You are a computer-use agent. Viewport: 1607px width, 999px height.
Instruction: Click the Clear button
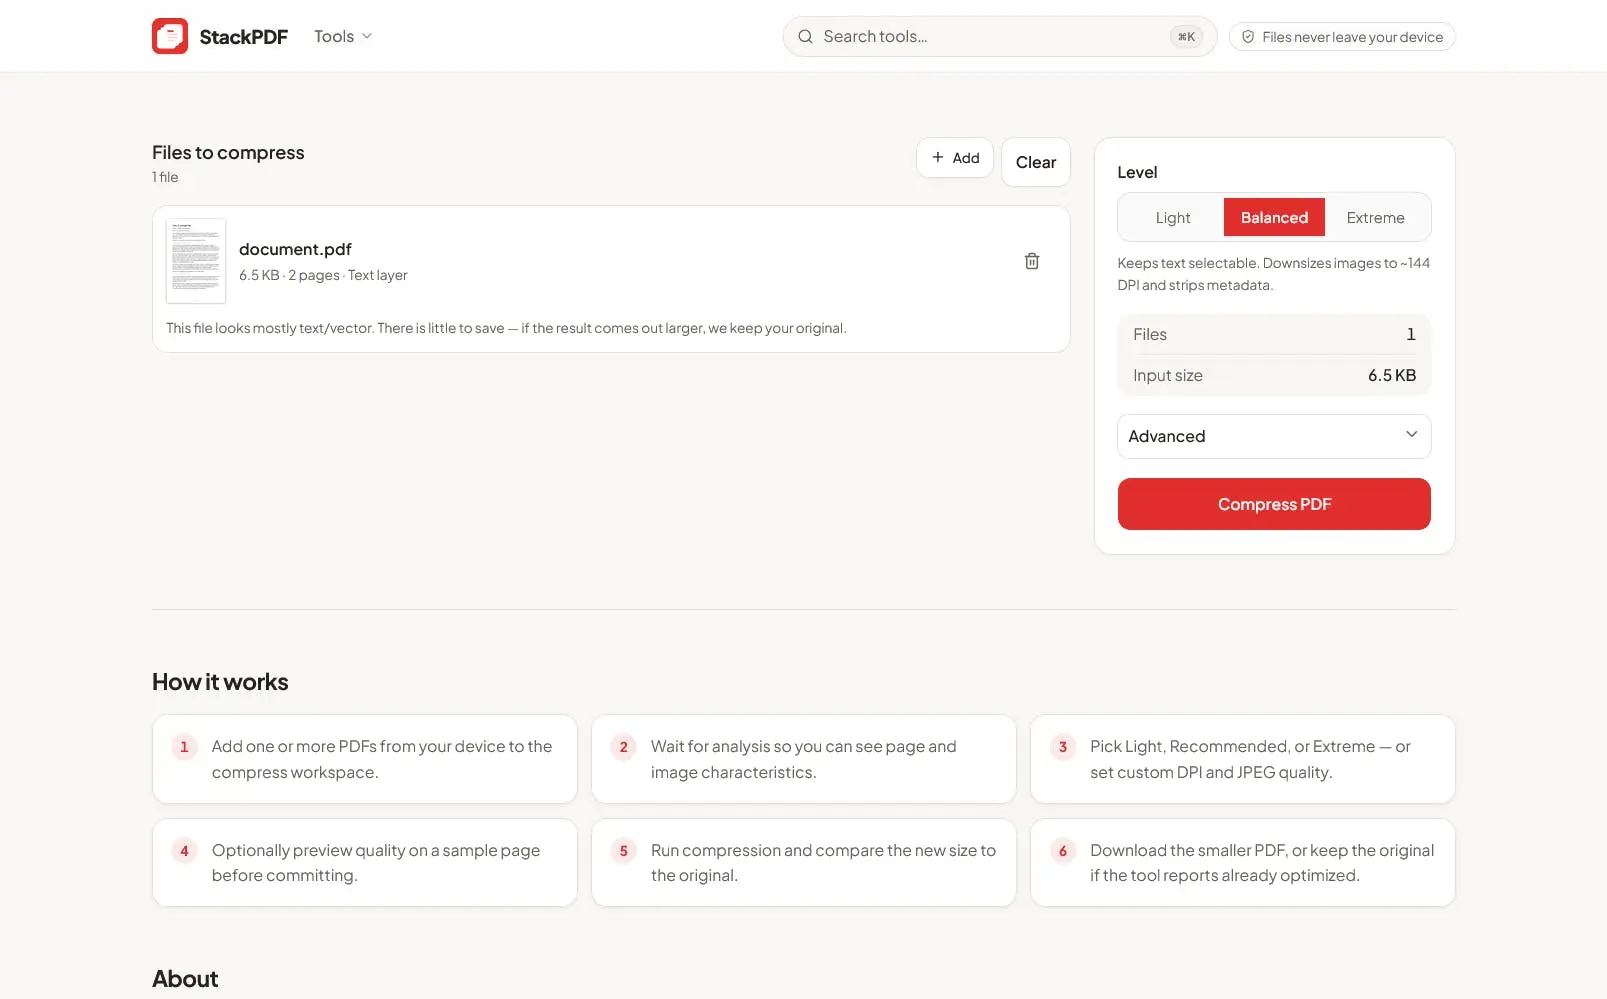1036,162
